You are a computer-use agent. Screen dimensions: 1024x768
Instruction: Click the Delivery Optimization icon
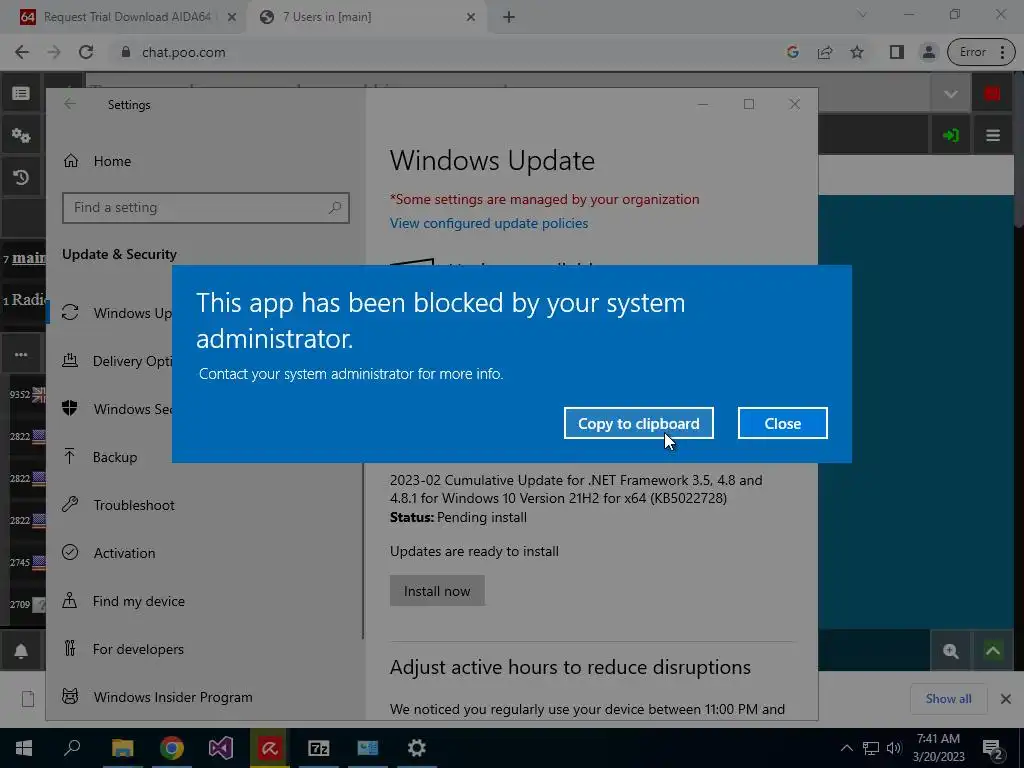point(70,360)
